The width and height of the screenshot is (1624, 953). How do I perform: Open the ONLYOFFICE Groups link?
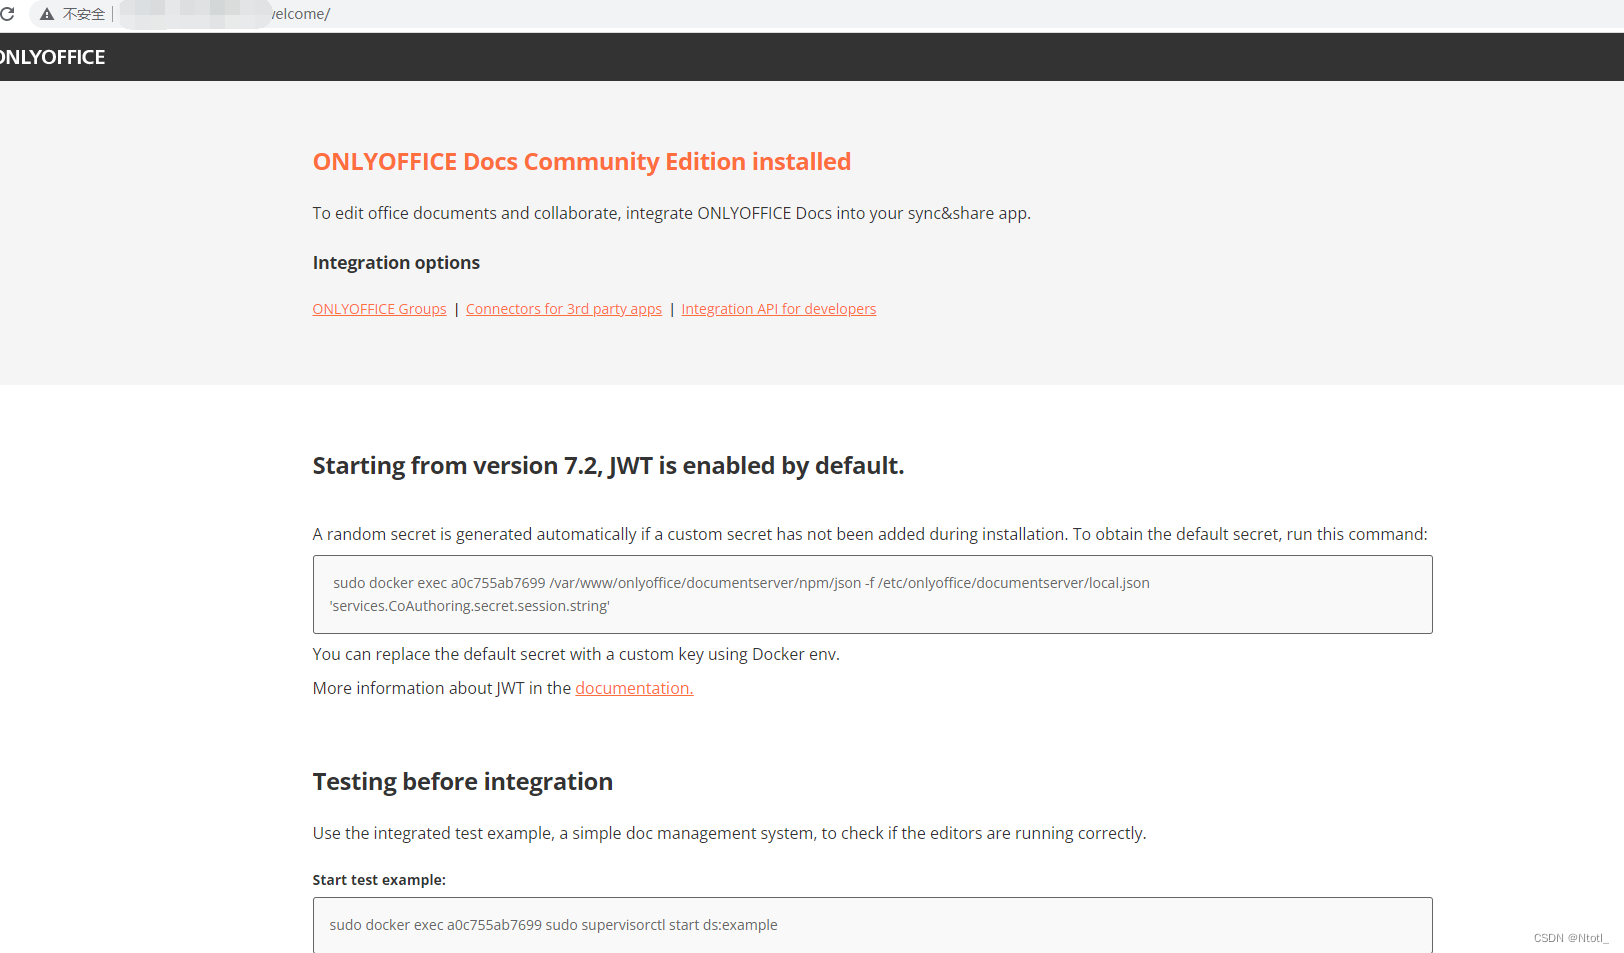[x=379, y=308]
